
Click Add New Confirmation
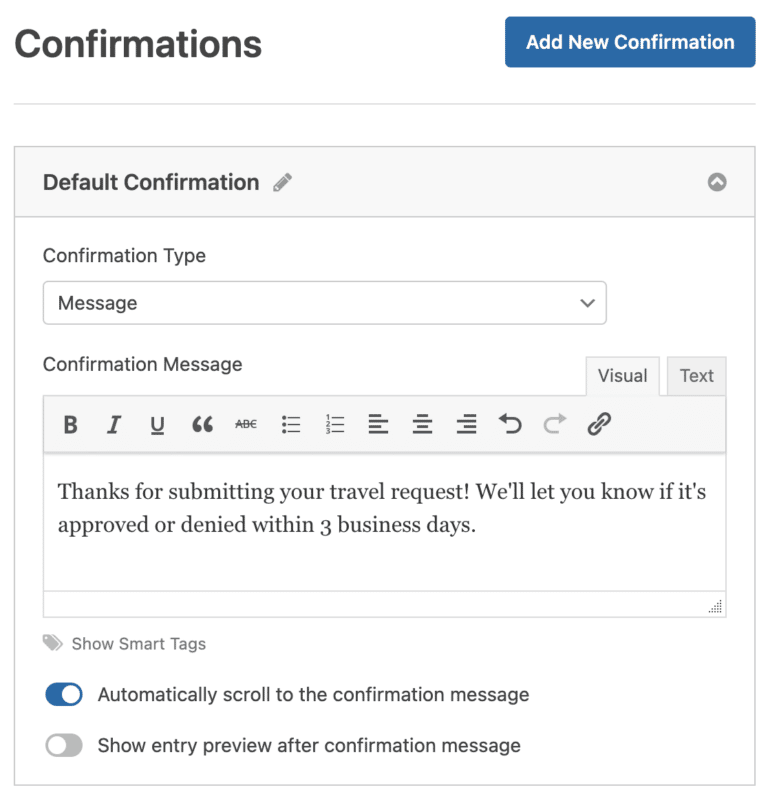pyautogui.click(x=629, y=42)
